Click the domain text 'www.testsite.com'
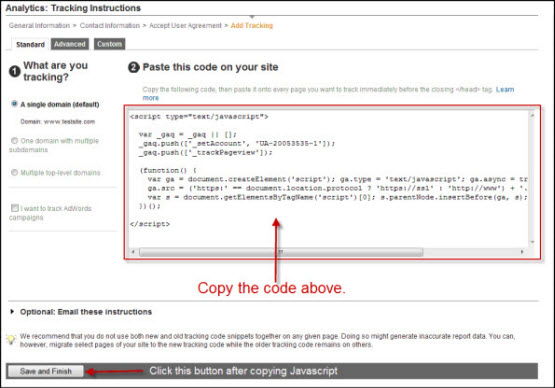The height and width of the screenshot is (388, 555). pos(69,122)
